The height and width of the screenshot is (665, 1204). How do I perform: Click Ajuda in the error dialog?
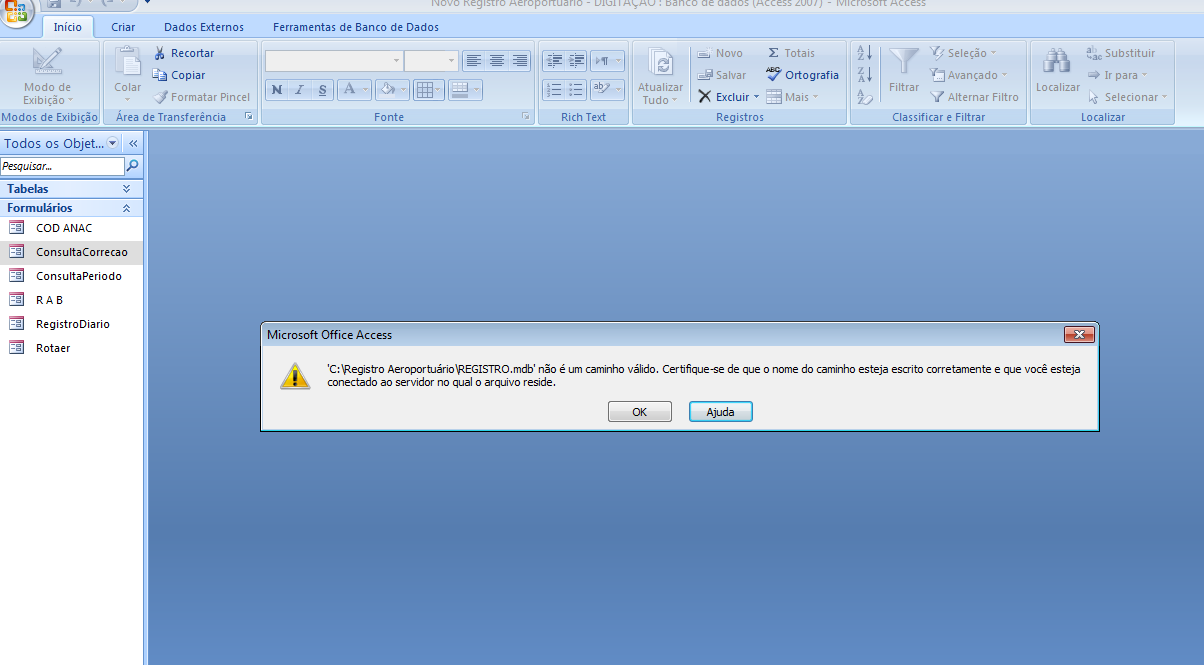coord(721,412)
